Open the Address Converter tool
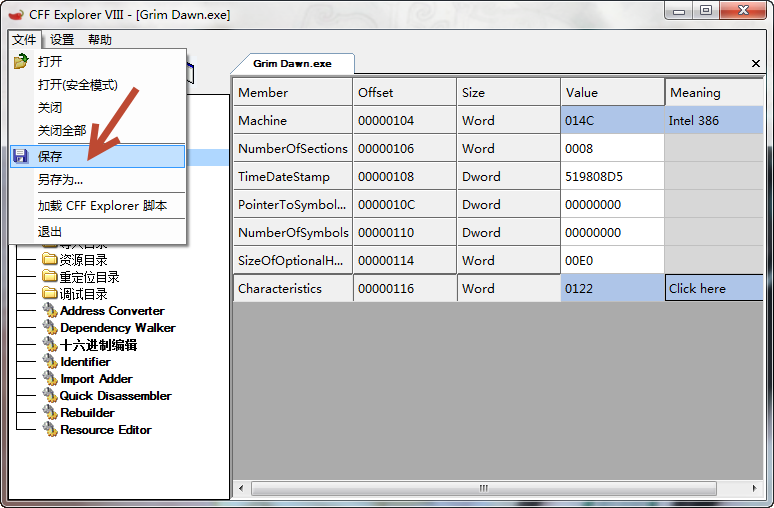774x508 pixels. [111, 311]
